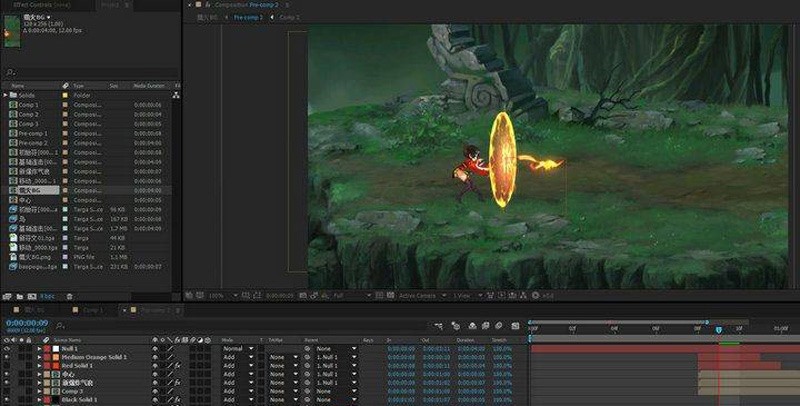Image resolution: width=800 pixels, height=406 pixels.
Task: Toggle the frame blending timeline icon
Action: point(486,325)
